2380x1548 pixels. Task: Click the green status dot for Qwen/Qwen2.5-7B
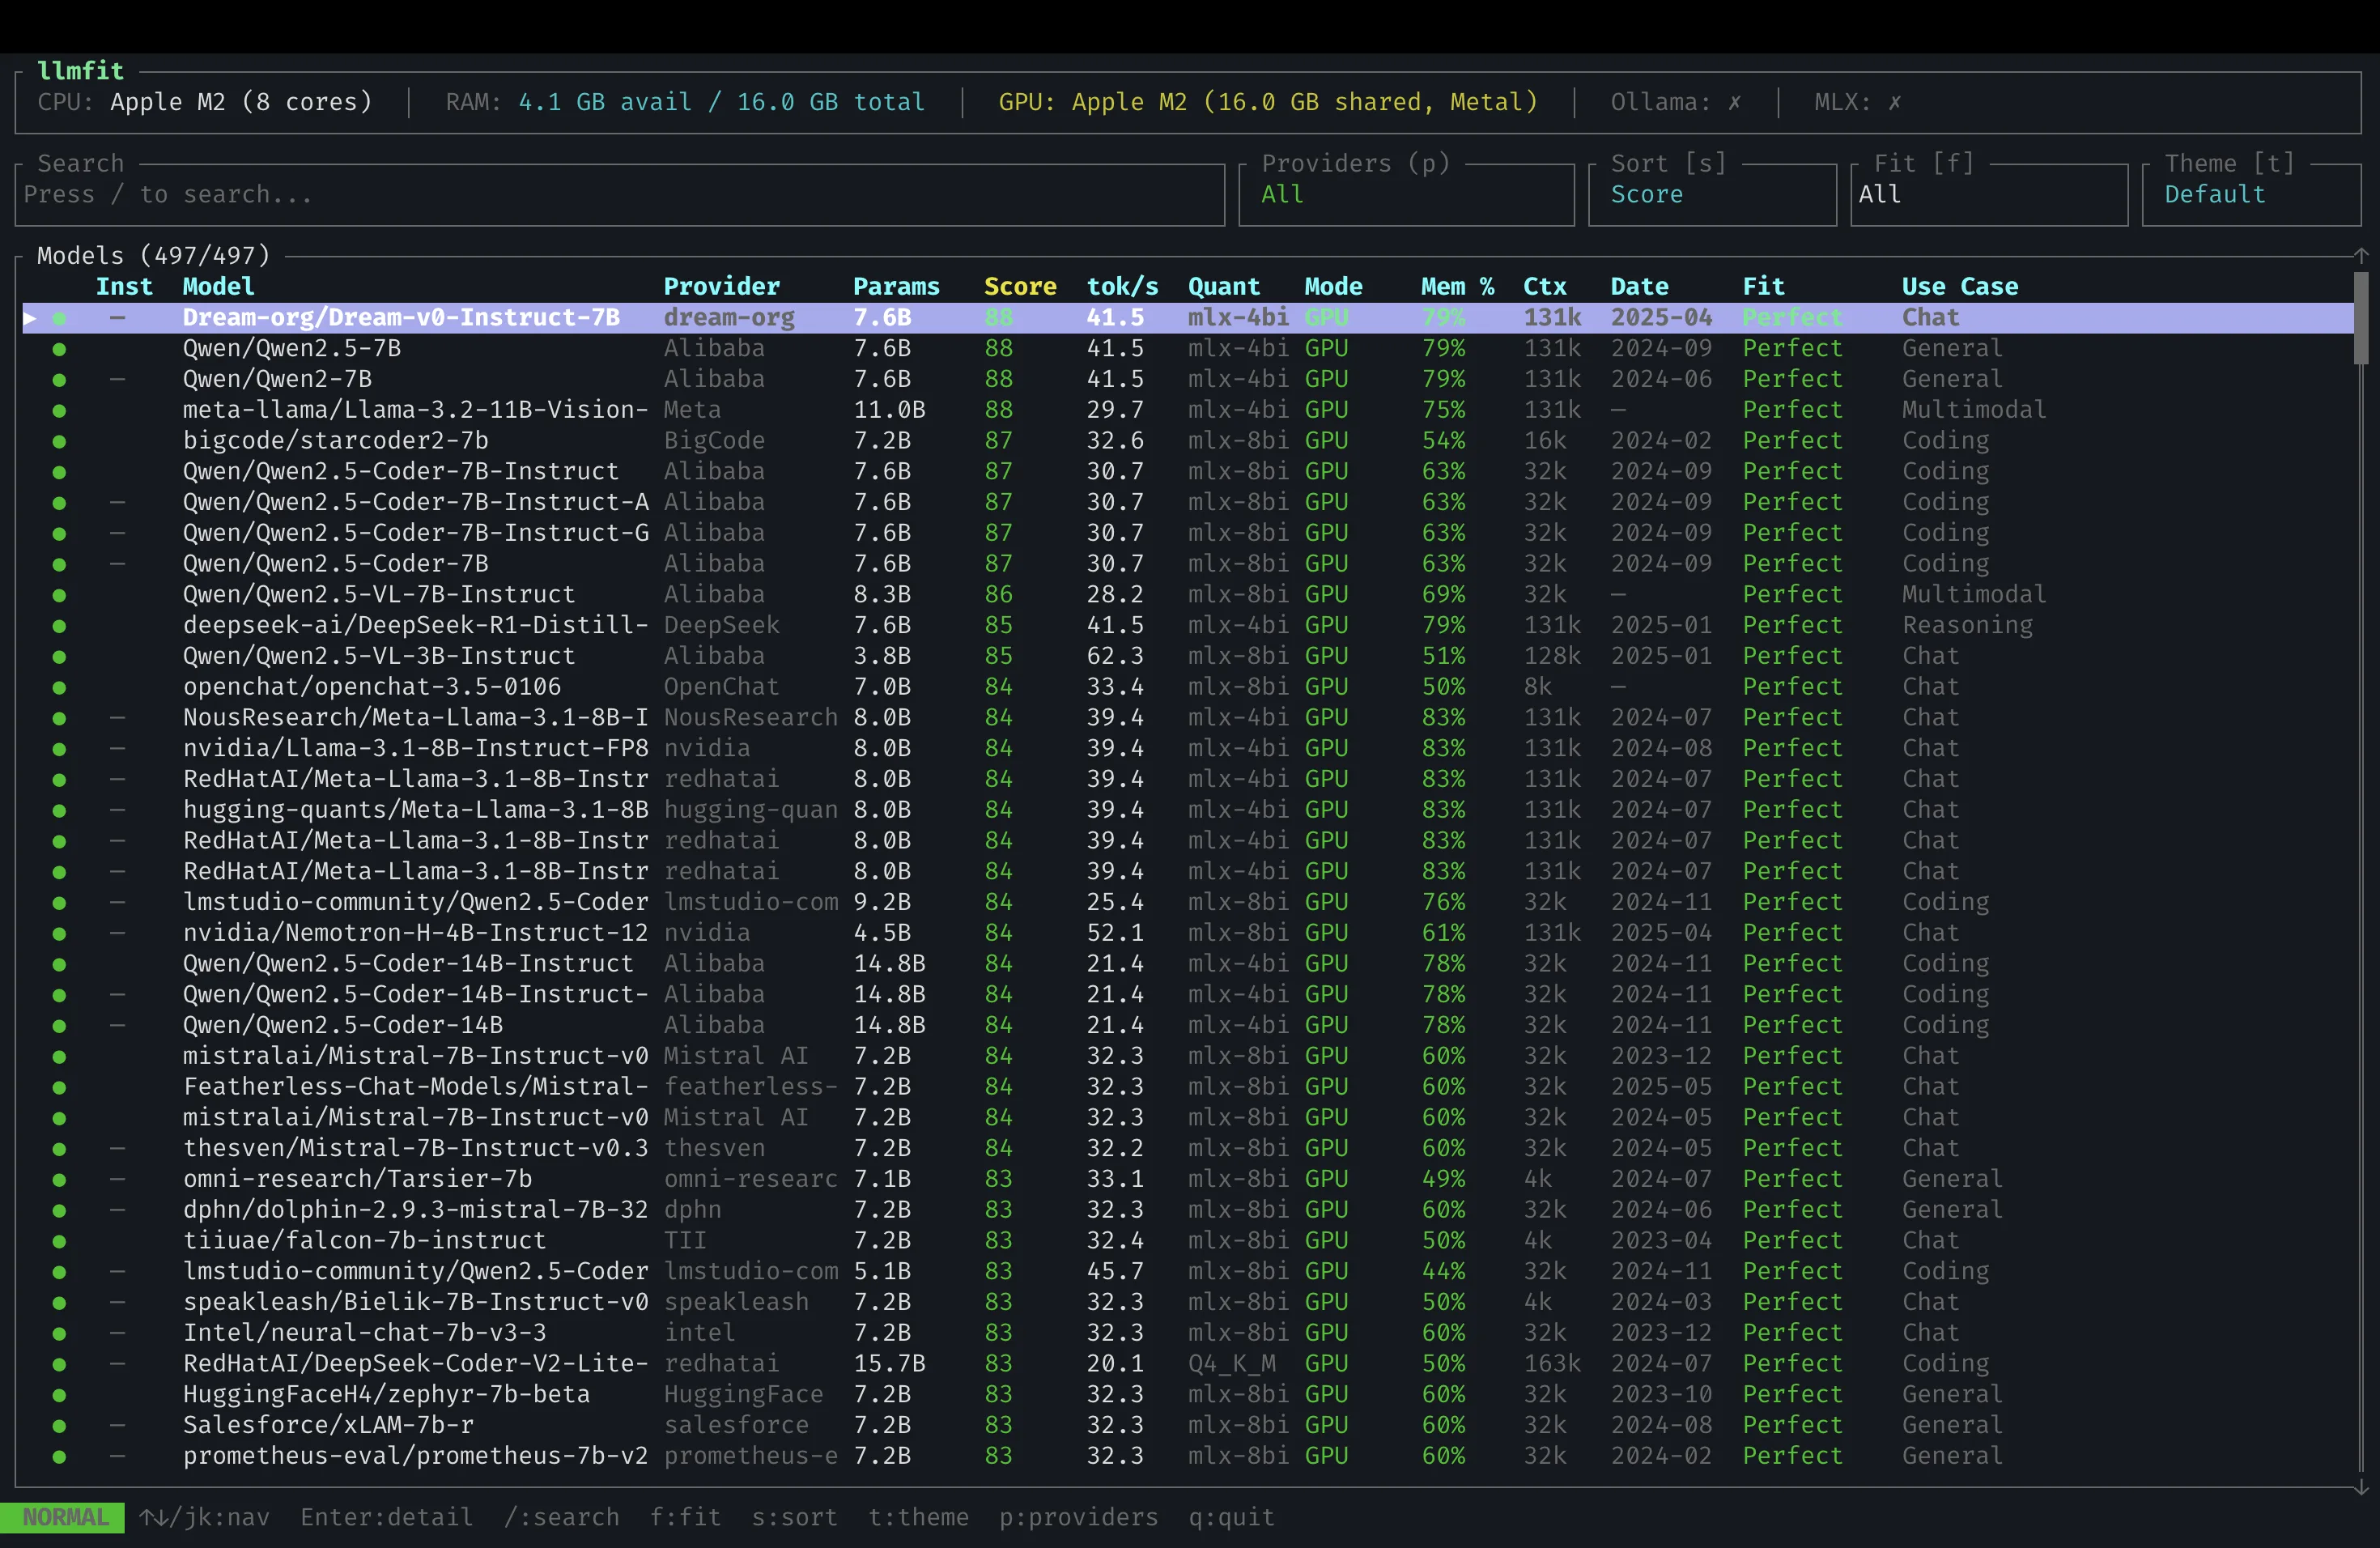59,349
